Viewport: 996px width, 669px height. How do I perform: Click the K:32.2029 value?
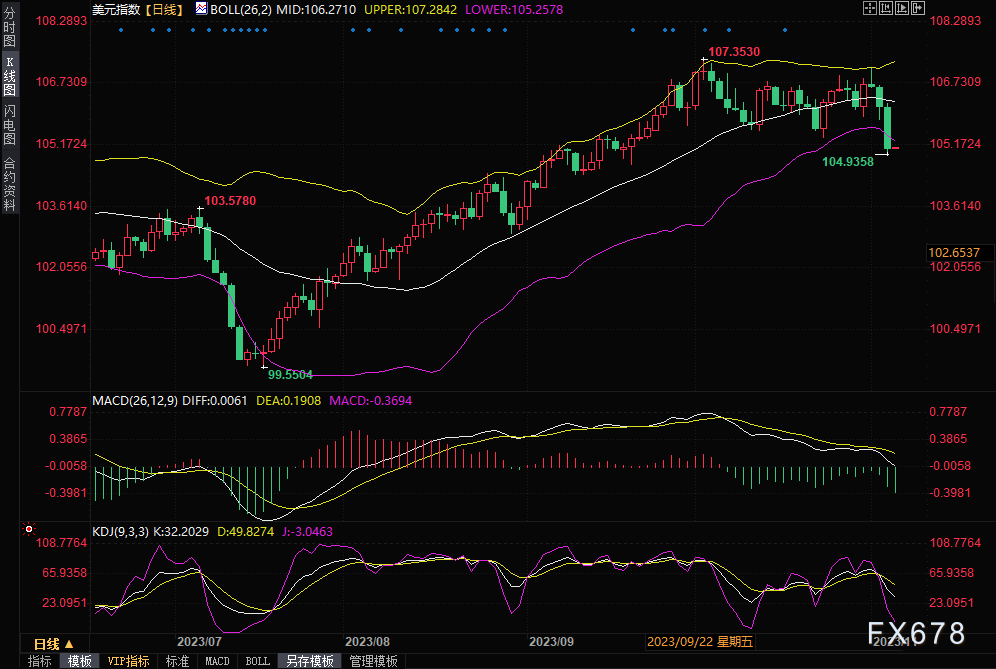coord(181,532)
